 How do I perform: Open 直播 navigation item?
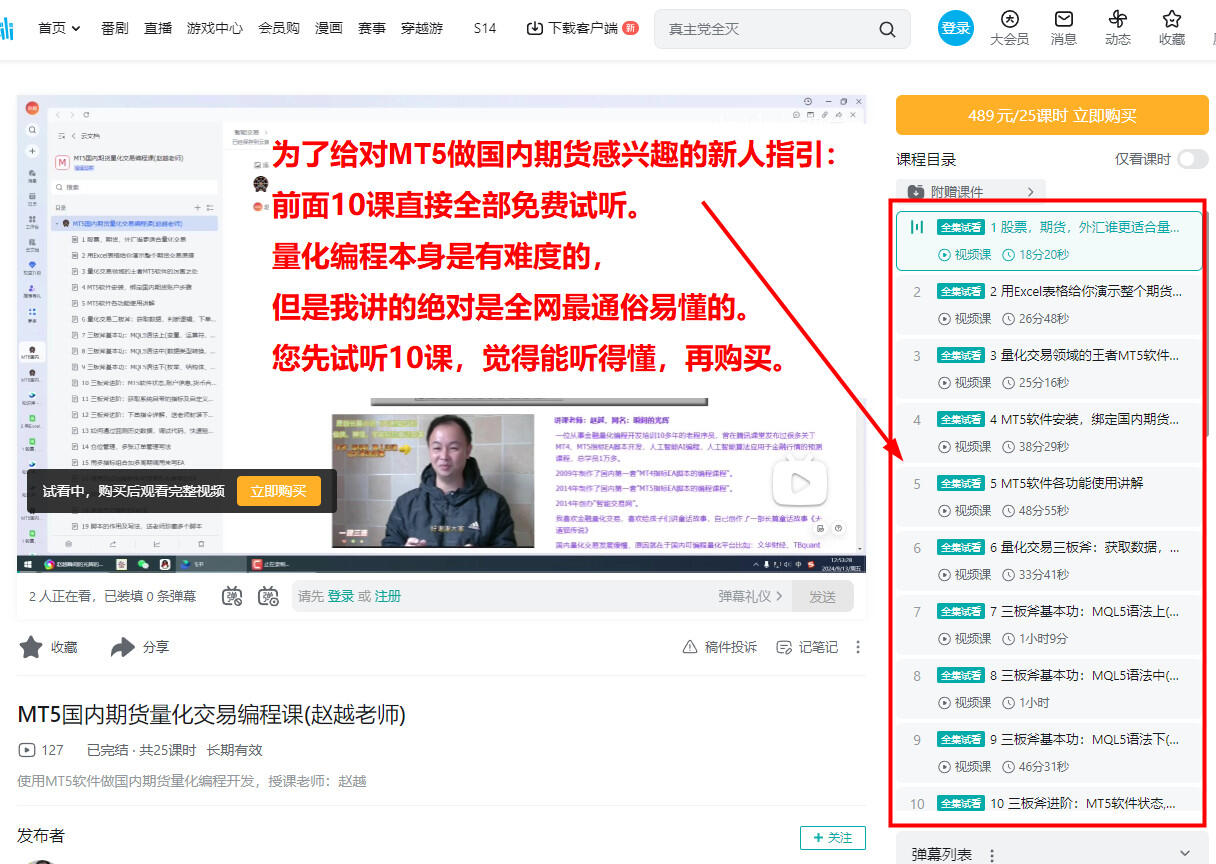click(x=158, y=28)
